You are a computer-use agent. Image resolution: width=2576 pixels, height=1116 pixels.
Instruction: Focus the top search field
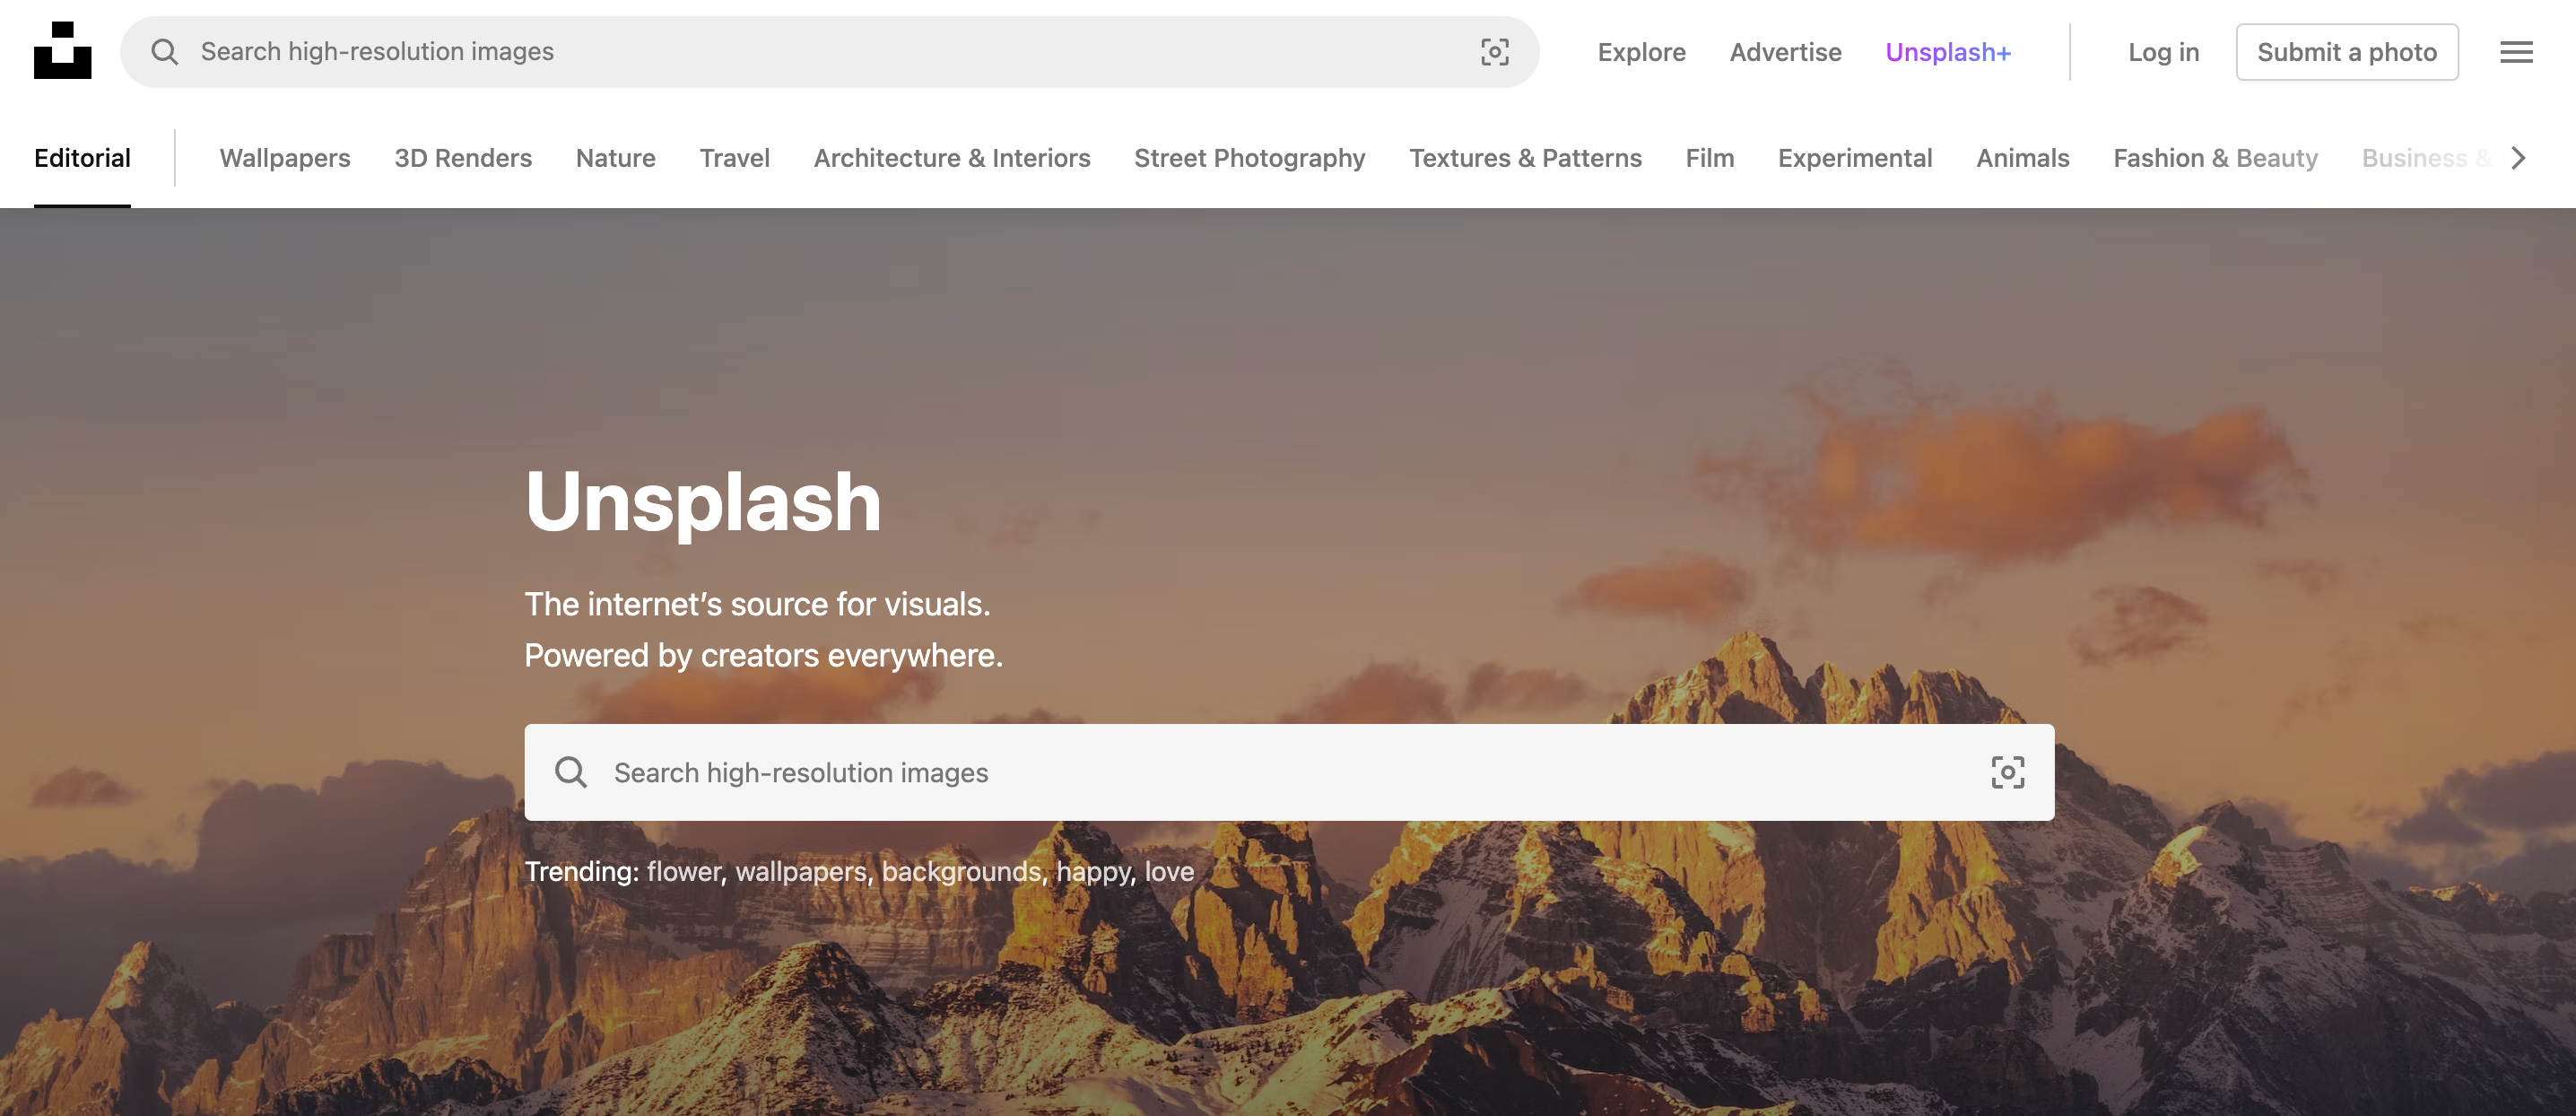[x=829, y=52]
